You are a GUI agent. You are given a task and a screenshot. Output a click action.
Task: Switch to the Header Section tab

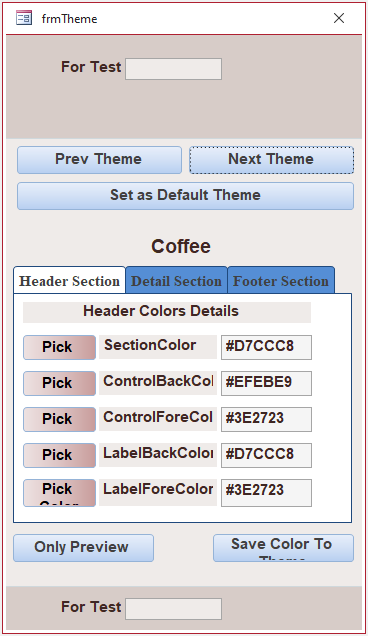coord(69,280)
